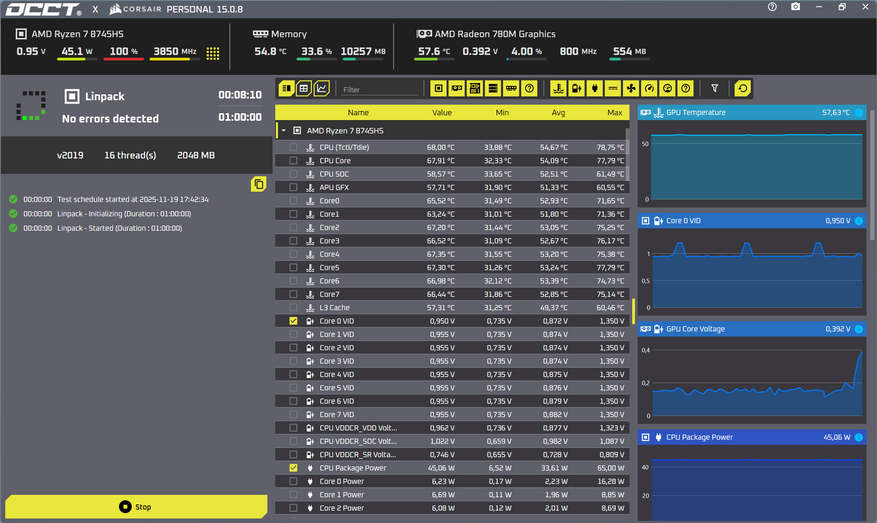Enable the APU GFX checkbox
This screenshot has width=877, height=523.
coord(293,187)
